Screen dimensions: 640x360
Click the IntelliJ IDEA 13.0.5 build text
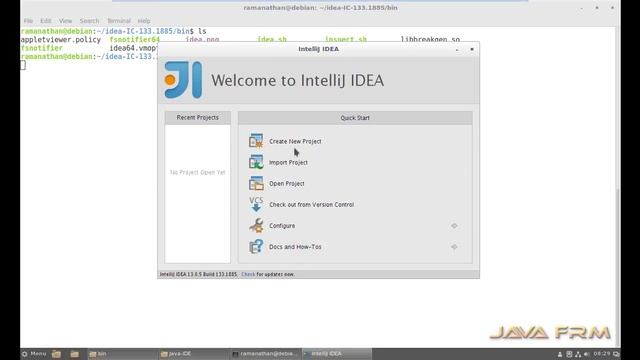(198, 274)
